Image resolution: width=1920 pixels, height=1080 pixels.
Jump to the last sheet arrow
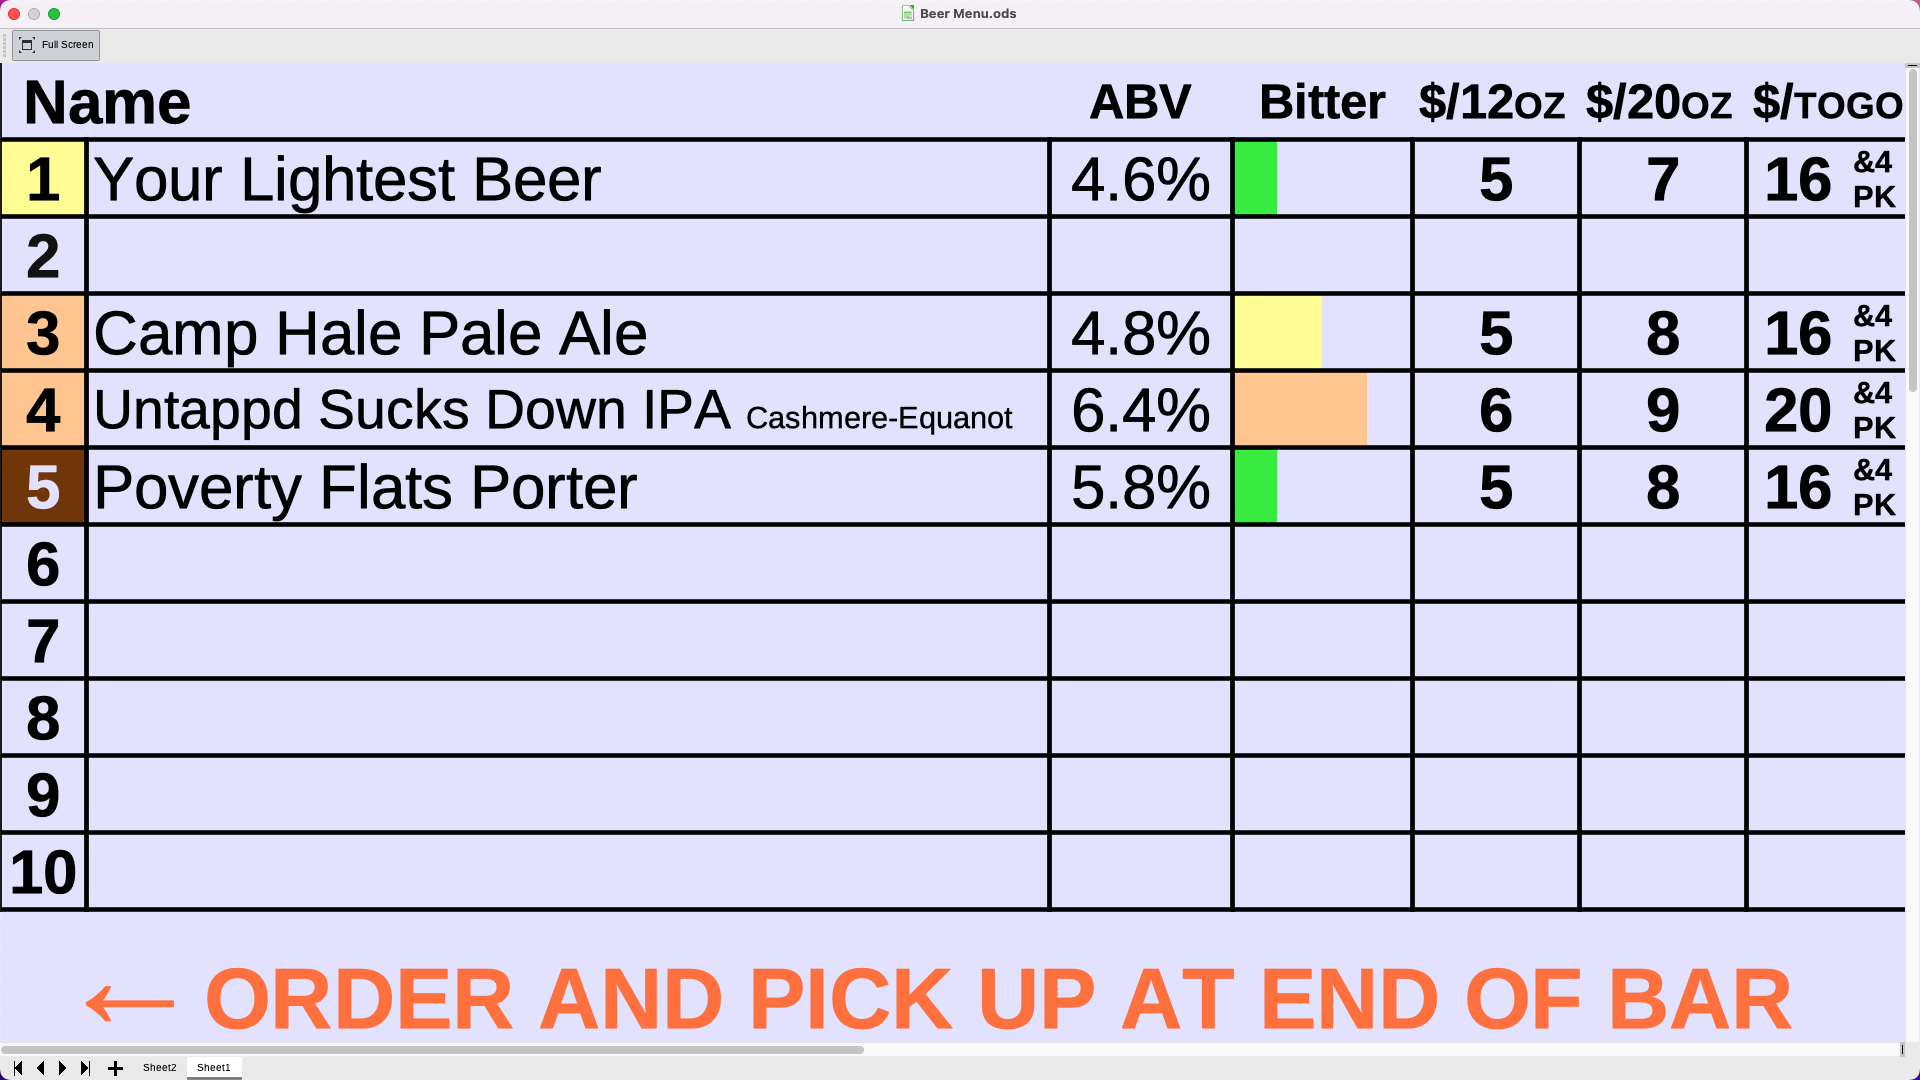tap(85, 1068)
